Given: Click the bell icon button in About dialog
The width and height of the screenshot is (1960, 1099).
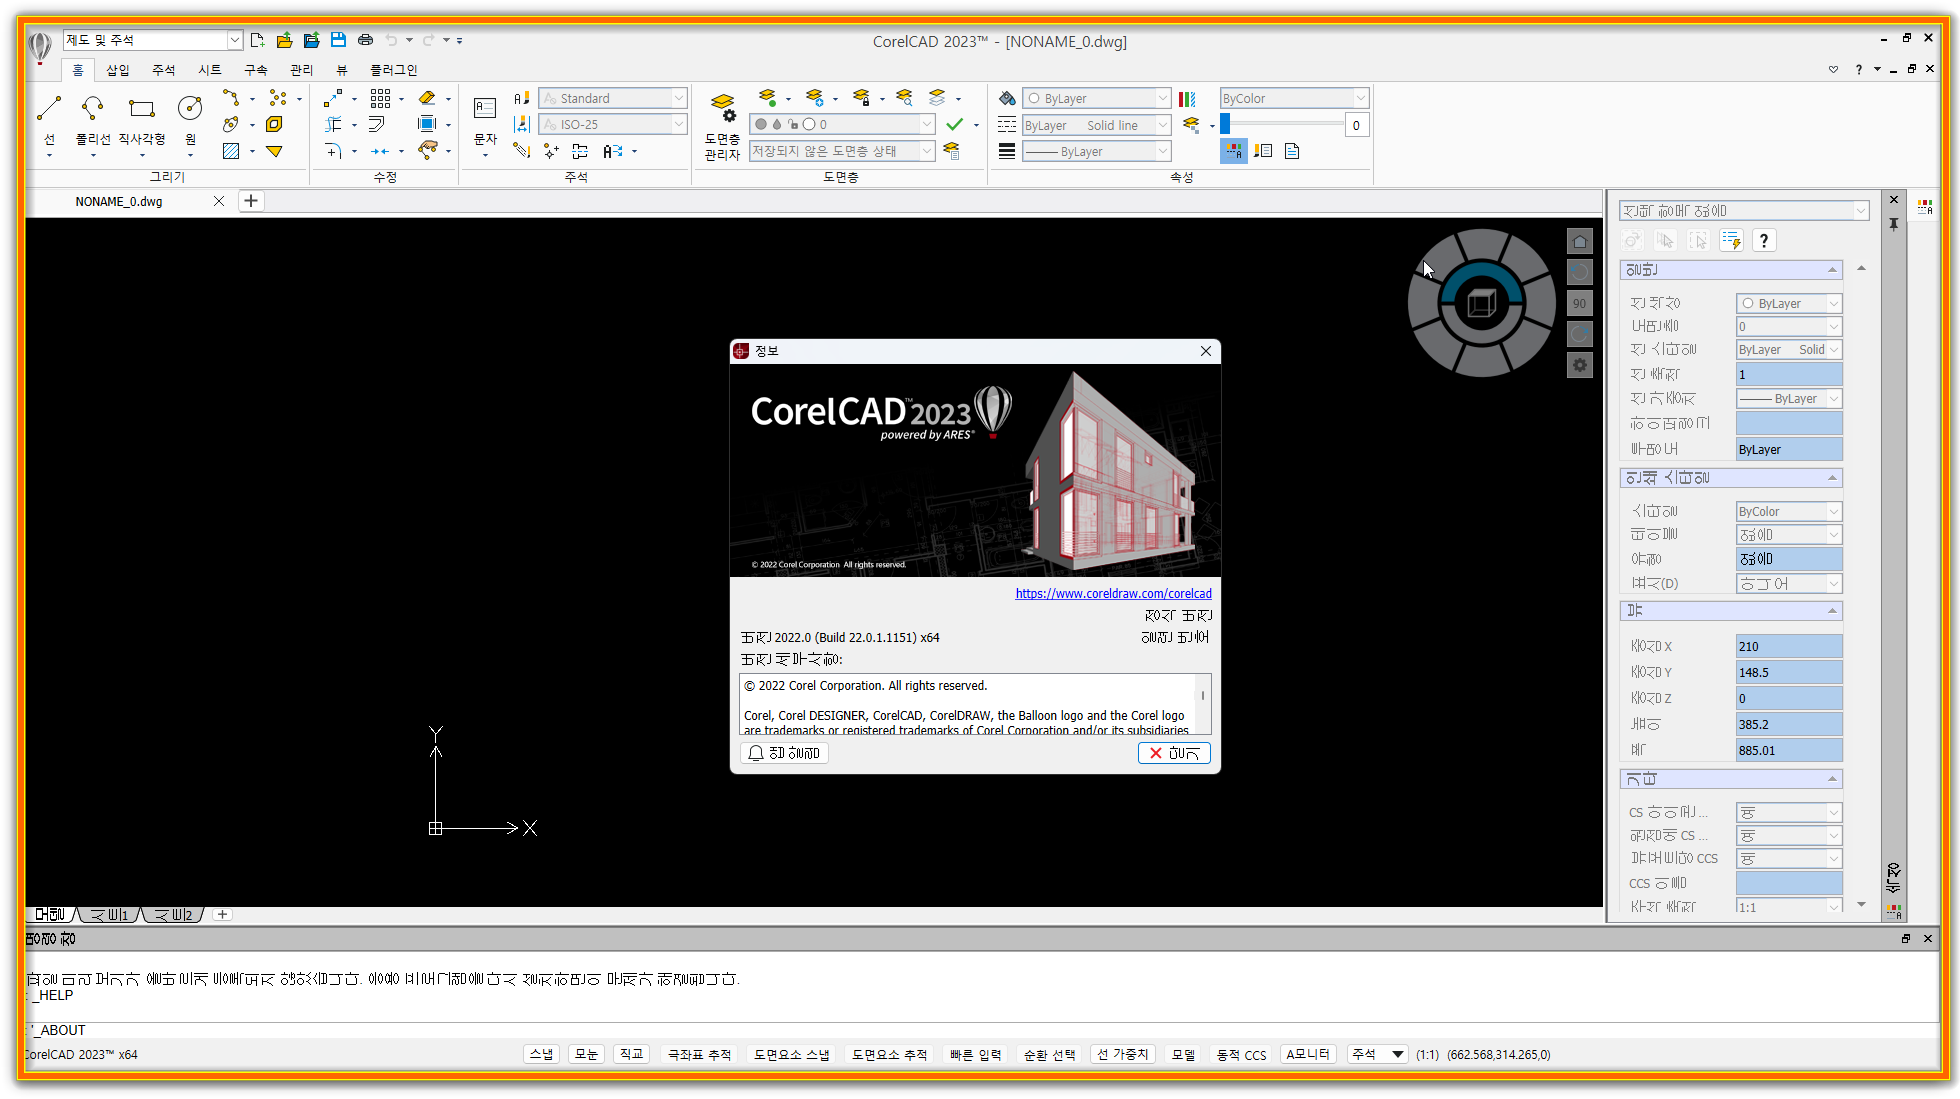Looking at the screenshot, I should point(784,753).
